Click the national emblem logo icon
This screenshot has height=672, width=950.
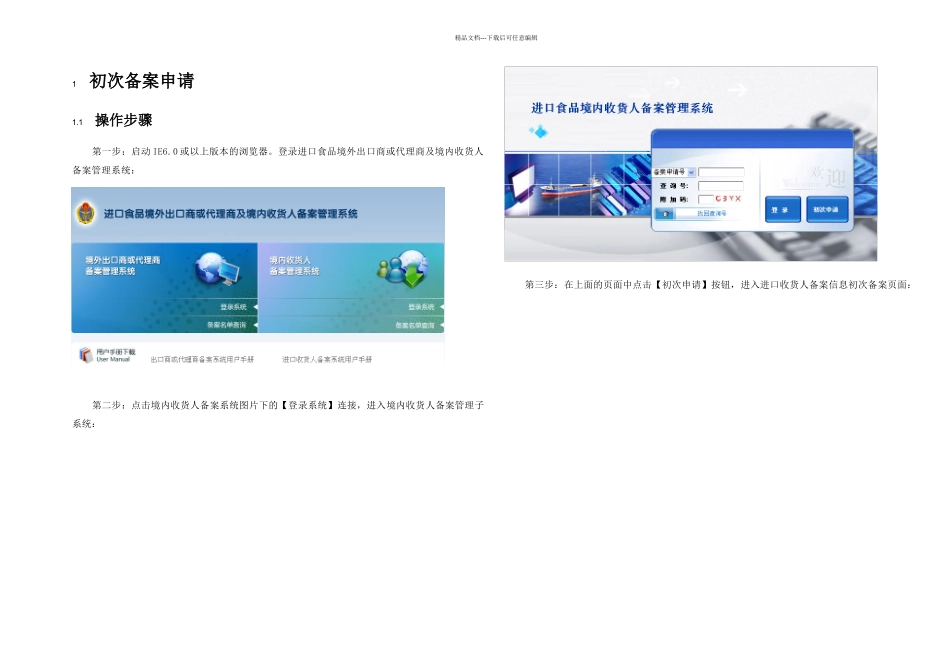tap(85, 213)
